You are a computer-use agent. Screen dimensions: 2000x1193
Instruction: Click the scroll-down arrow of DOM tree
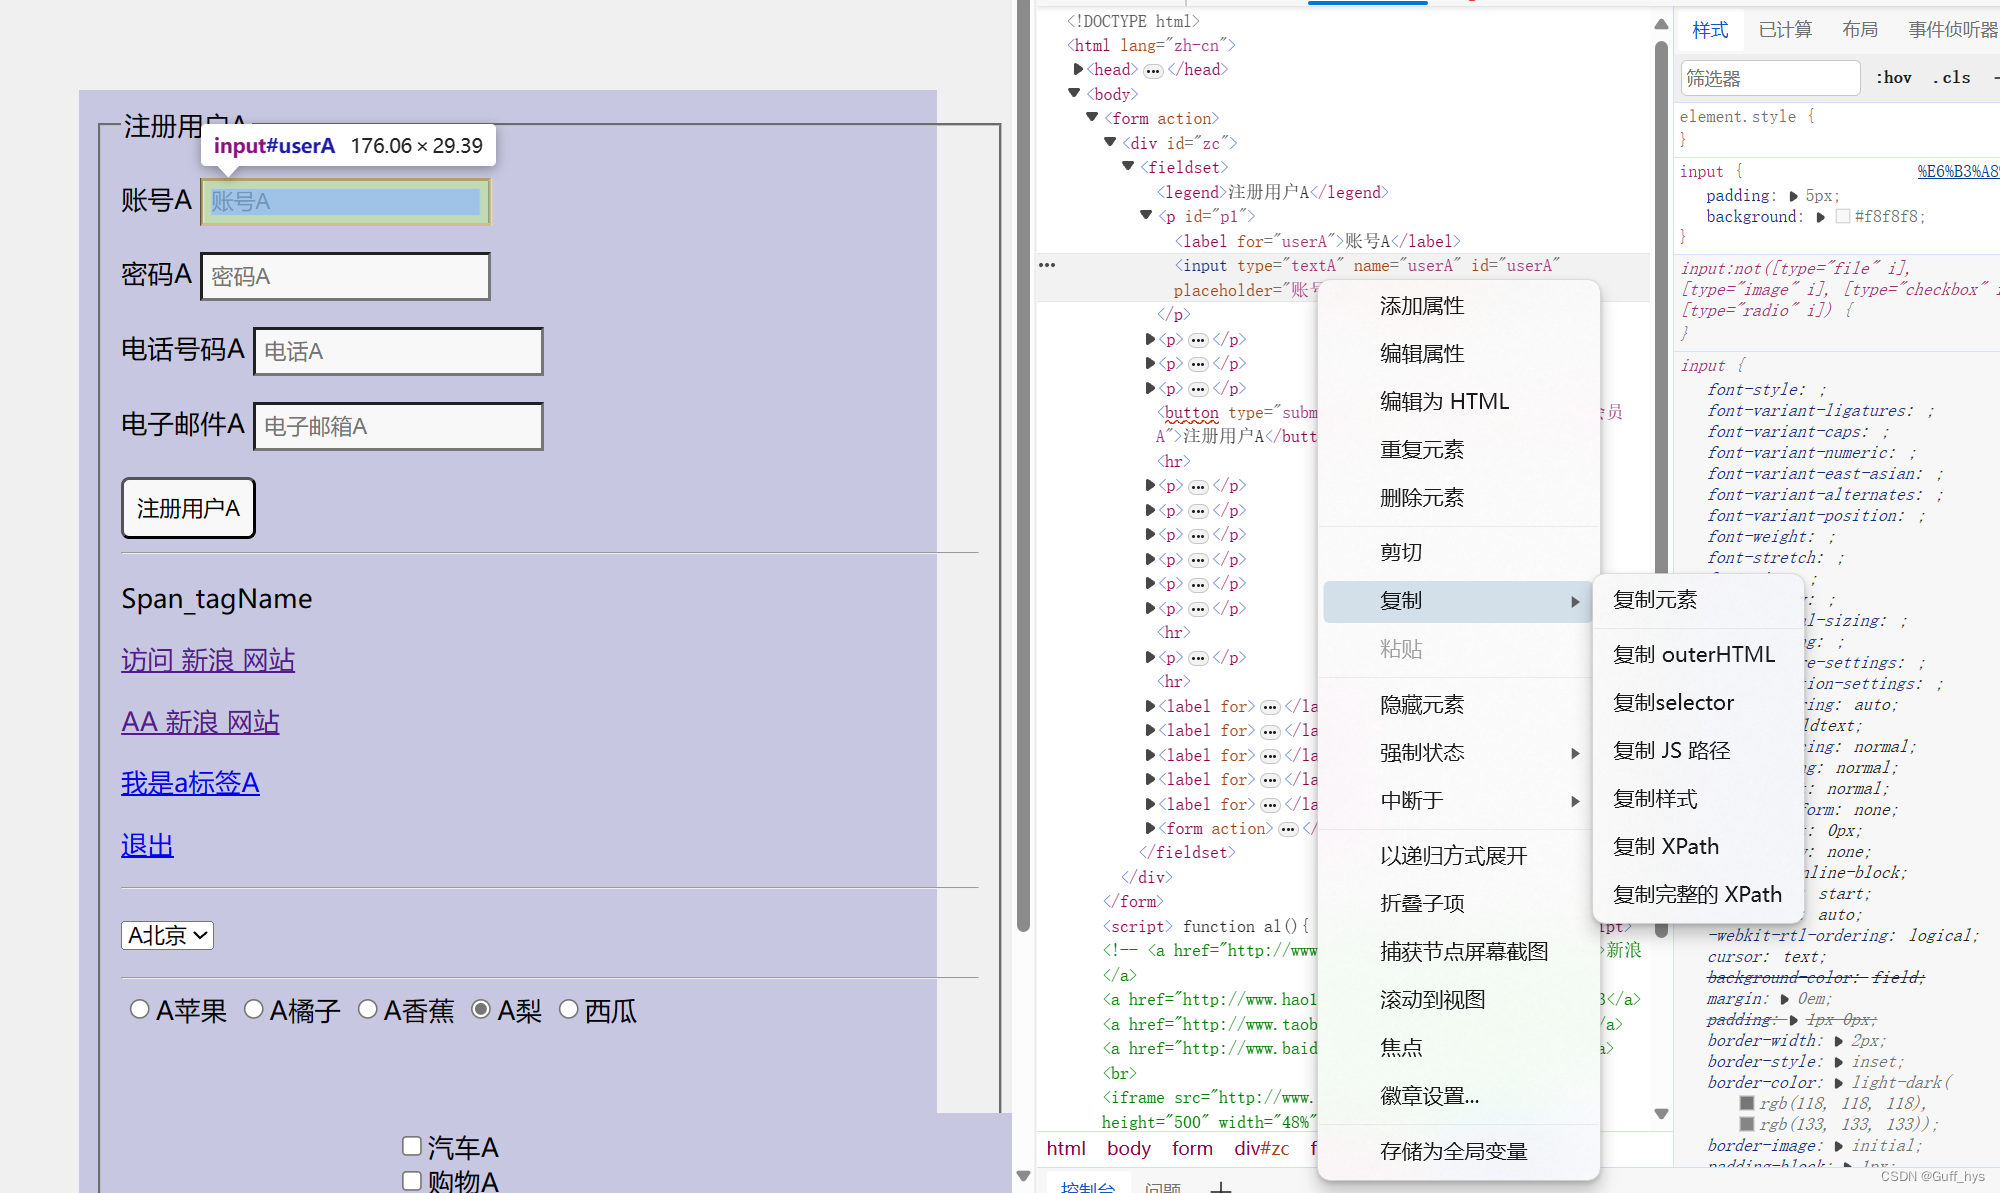1661,1113
